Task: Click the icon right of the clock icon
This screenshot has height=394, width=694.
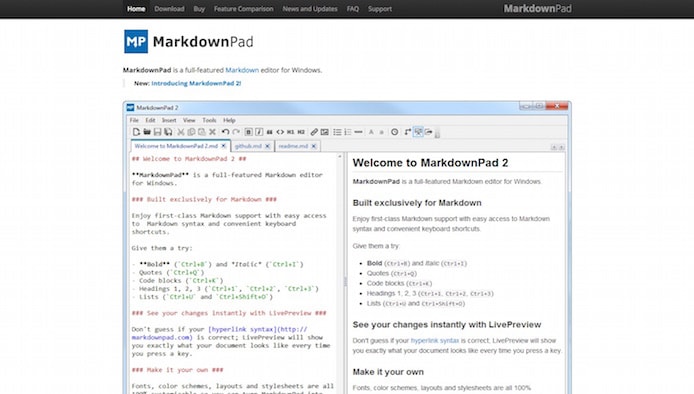Action: click(x=407, y=132)
